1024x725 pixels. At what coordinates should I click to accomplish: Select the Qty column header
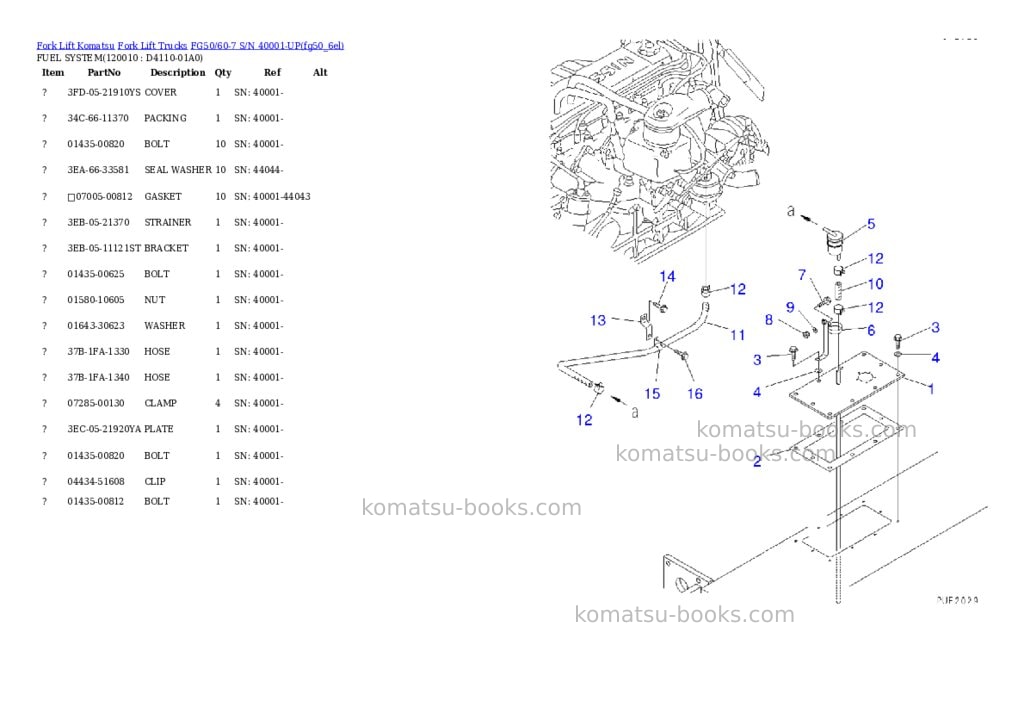click(223, 72)
